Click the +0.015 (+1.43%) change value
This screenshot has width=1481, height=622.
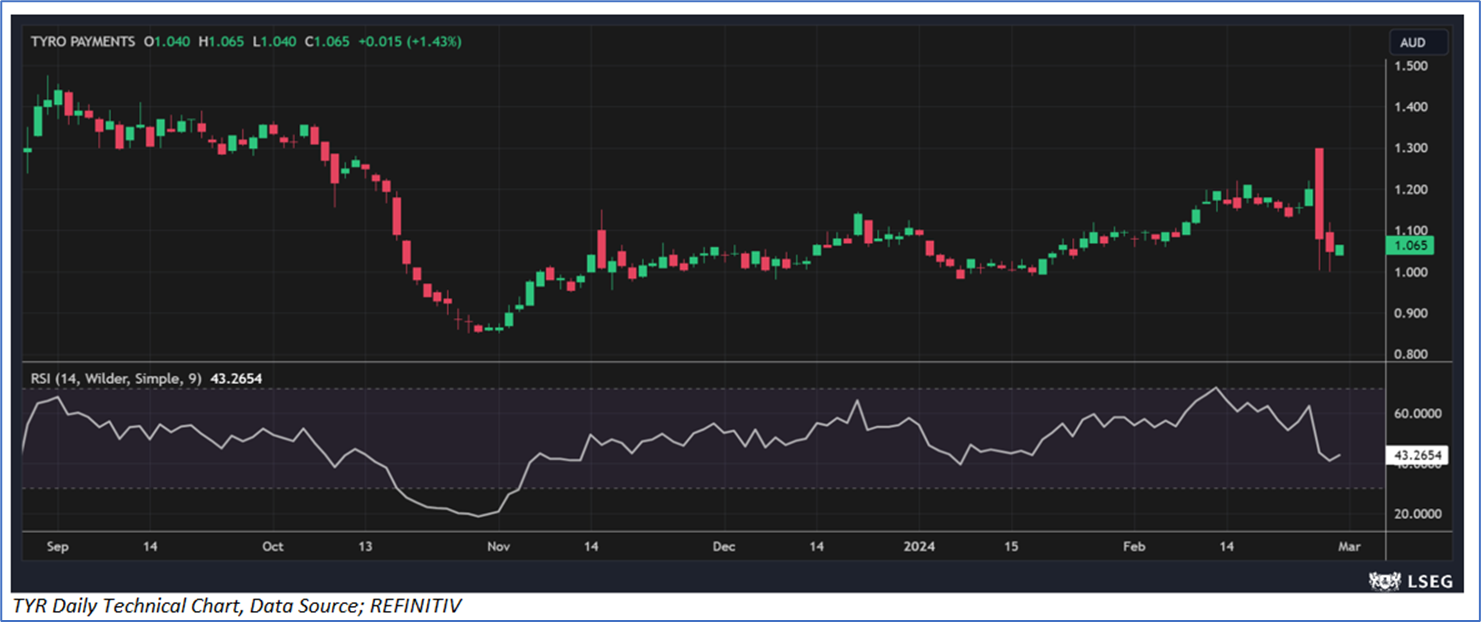[x=412, y=42]
